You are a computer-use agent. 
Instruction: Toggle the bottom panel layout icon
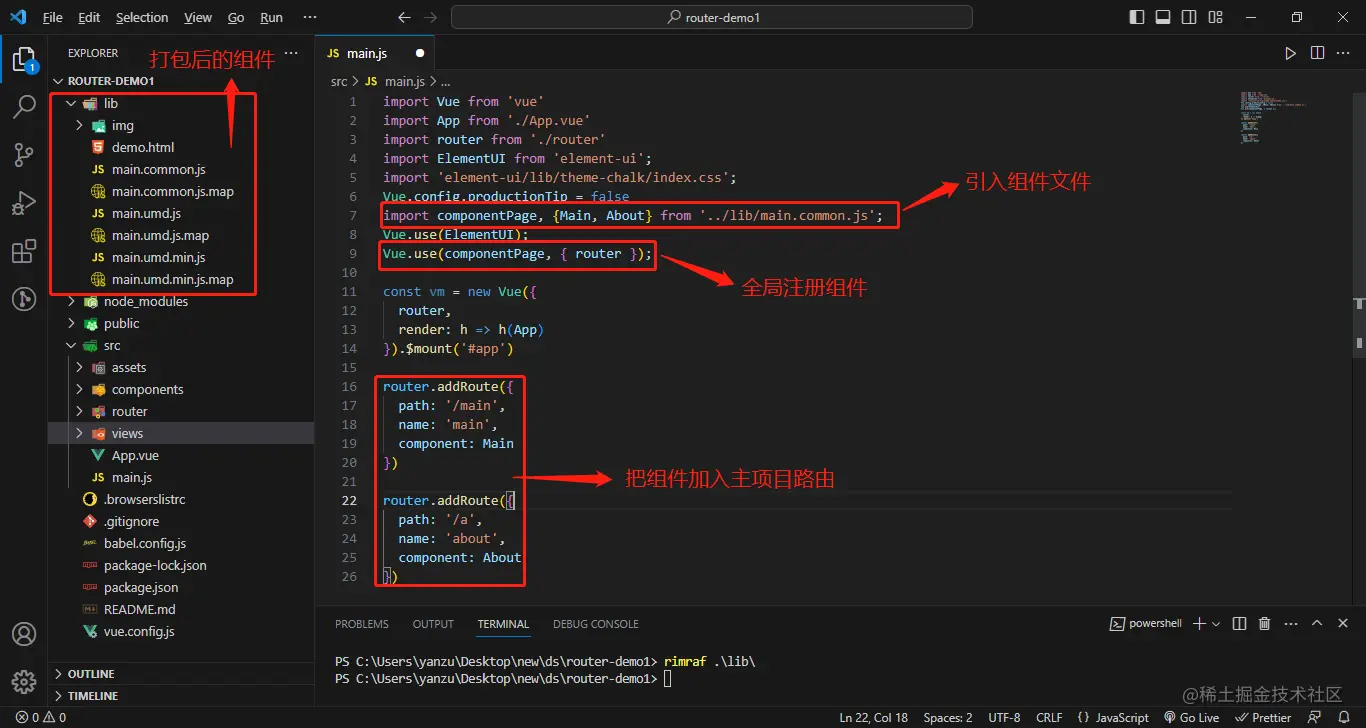(x=1163, y=17)
